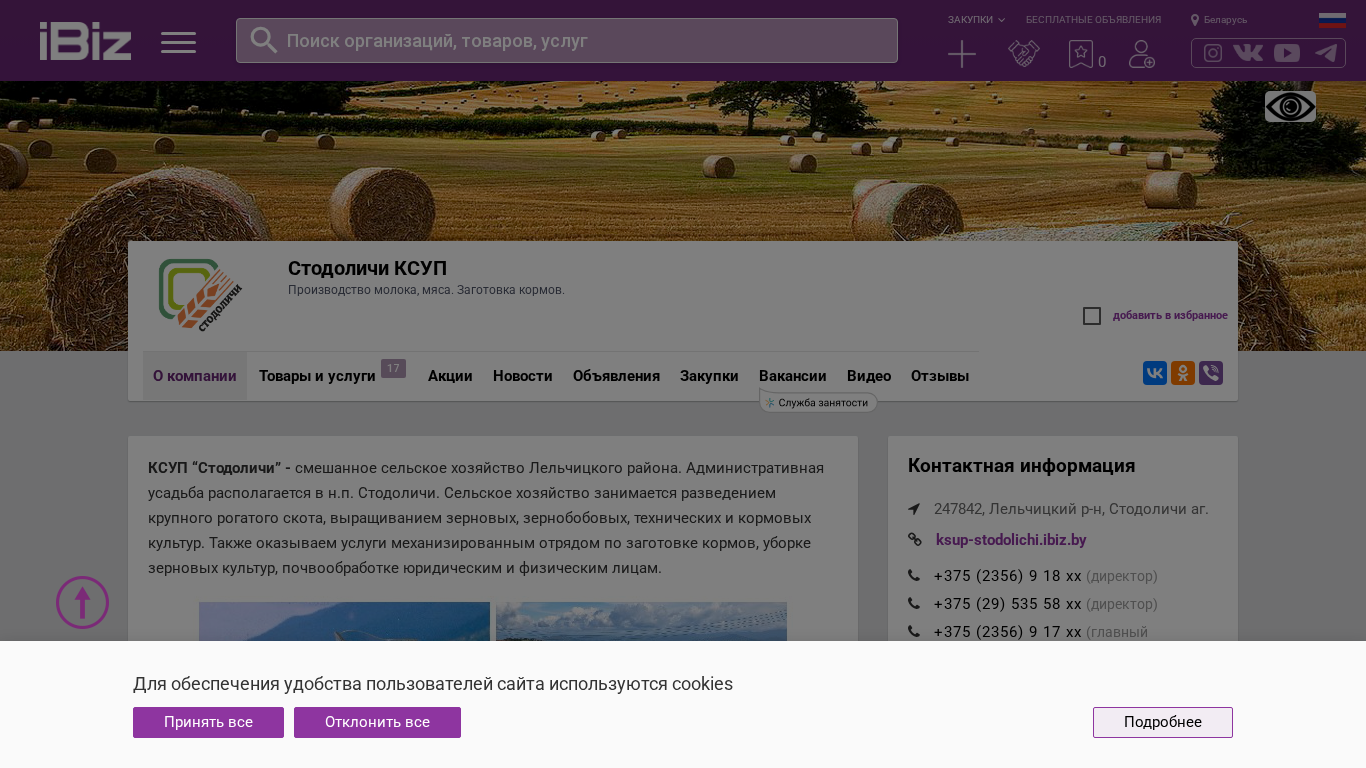Tick the add to favorites checkbox
This screenshot has width=1366, height=768.
(x=1092, y=316)
